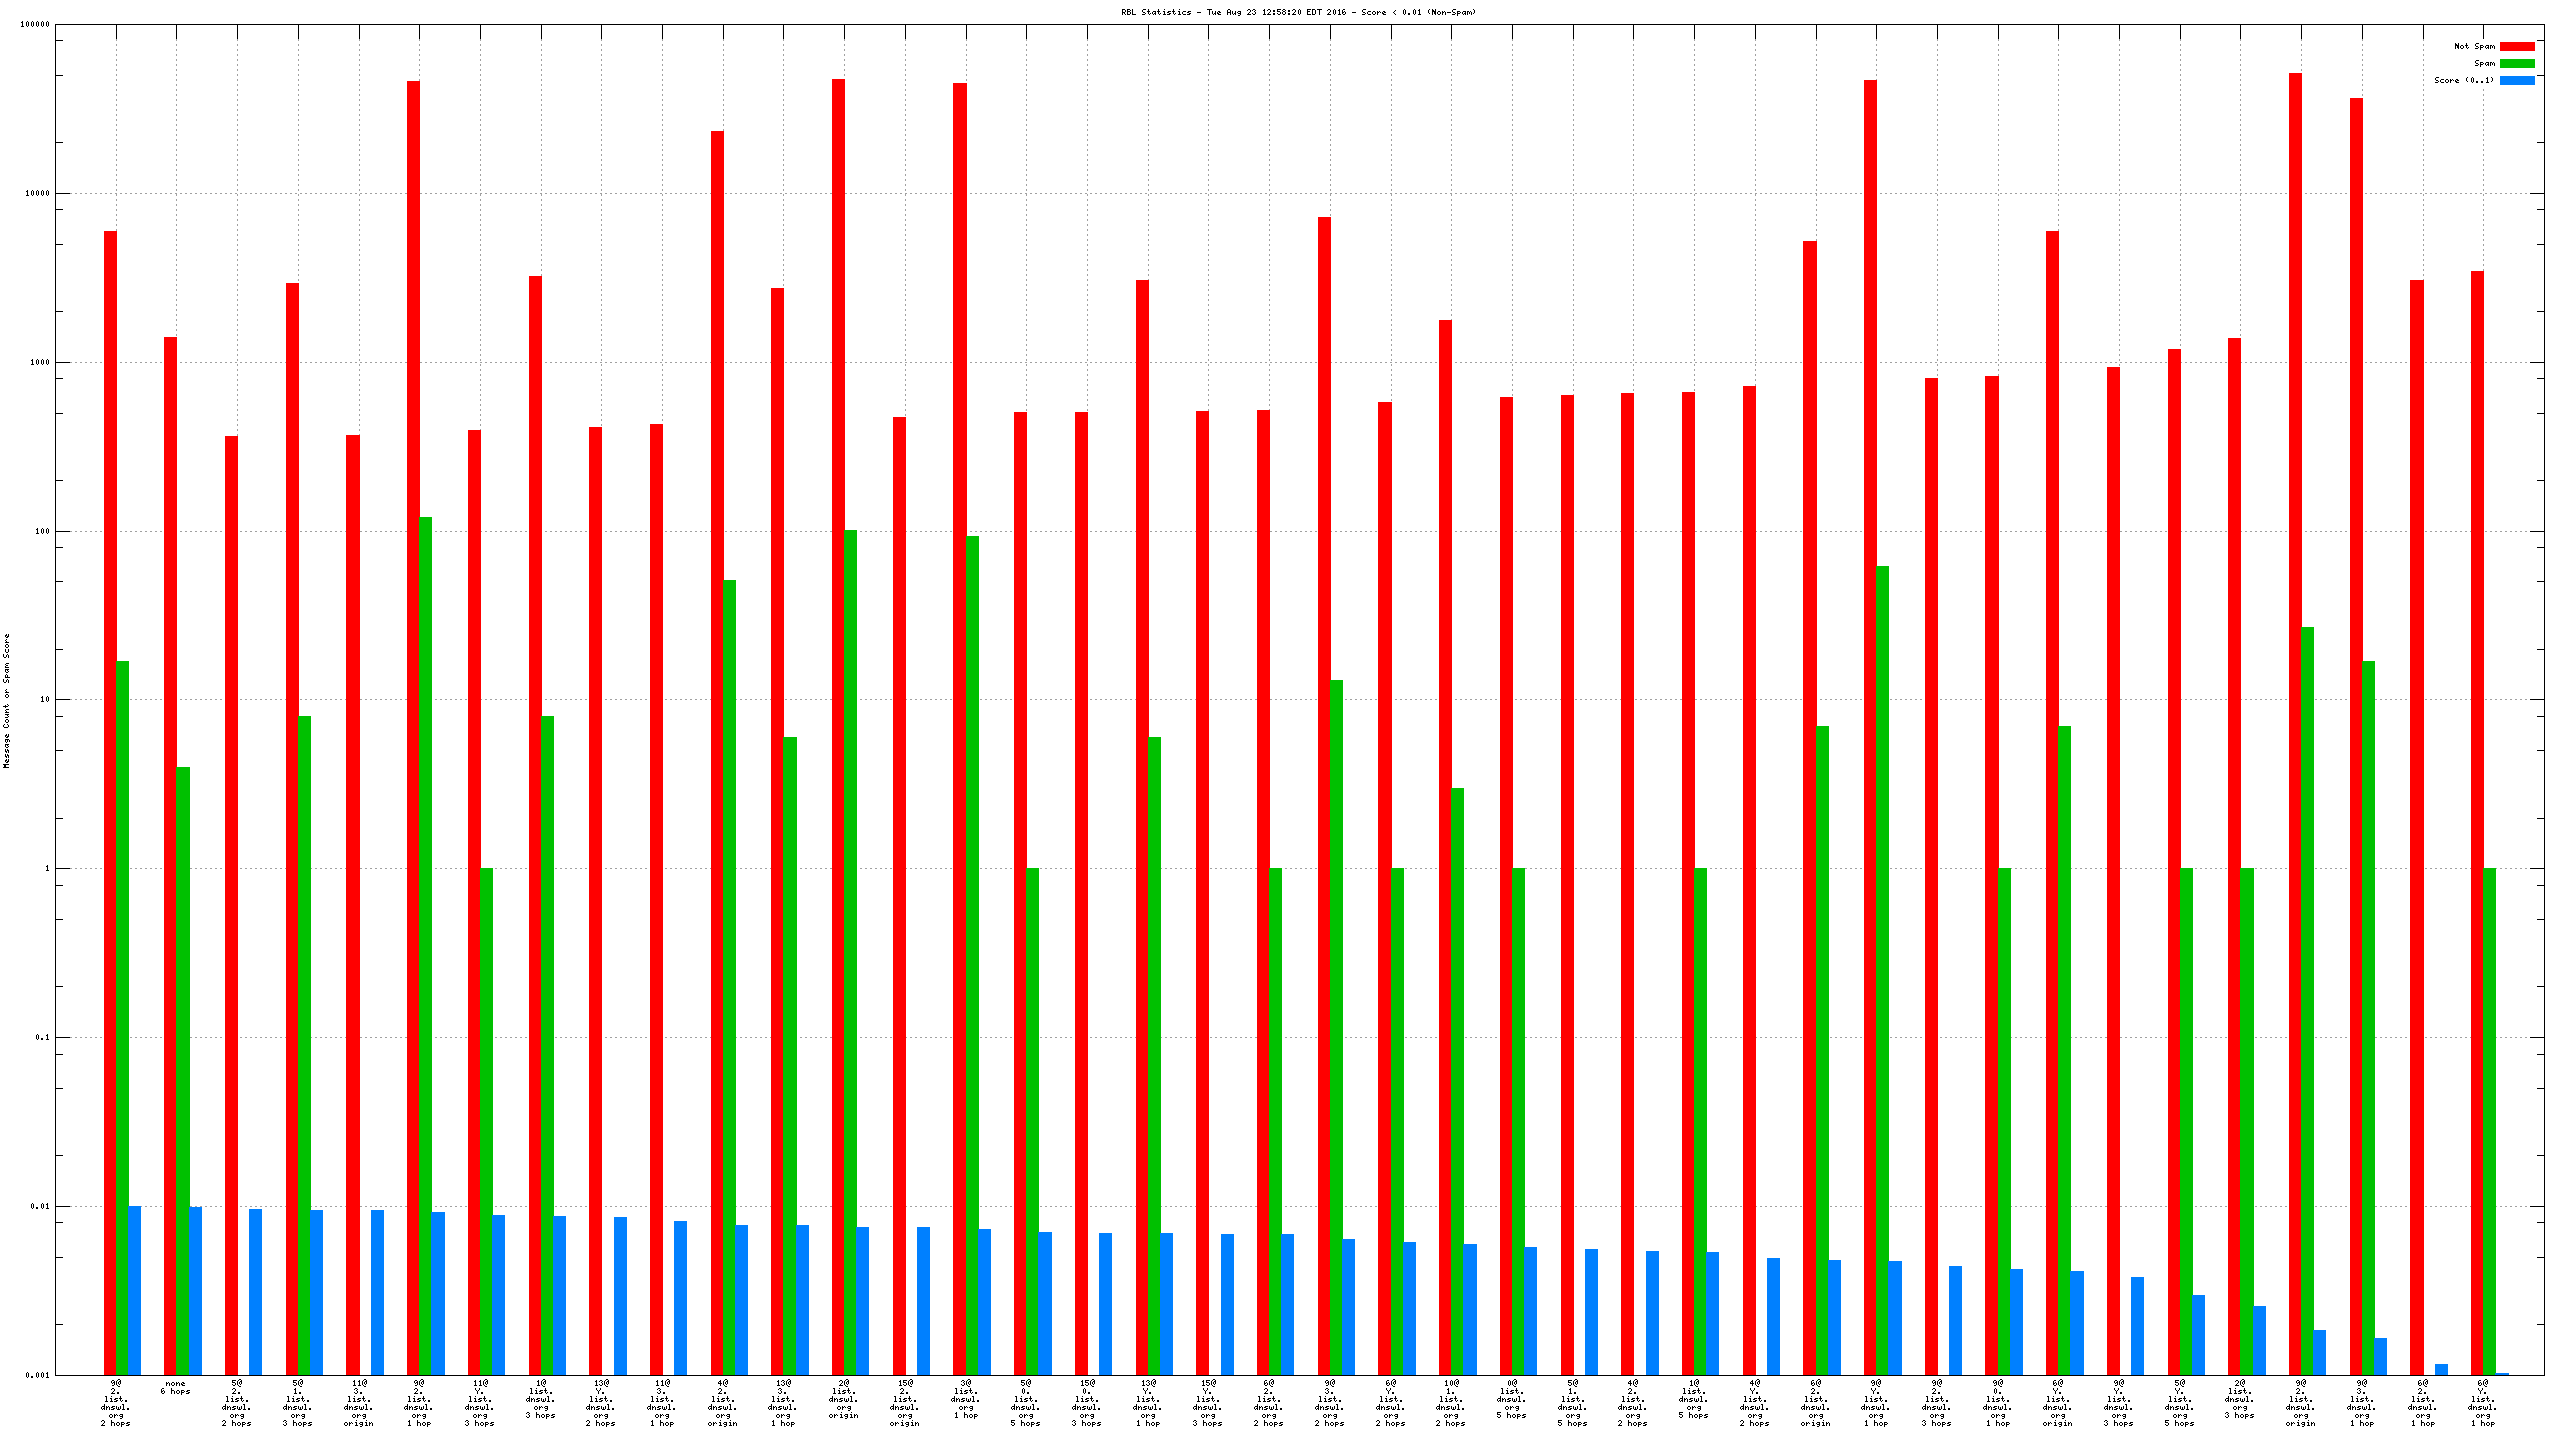This screenshot has width=2560, height=1440.
Task: Click the 'none 6 hops' x-axis label
Action: (x=175, y=1387)
